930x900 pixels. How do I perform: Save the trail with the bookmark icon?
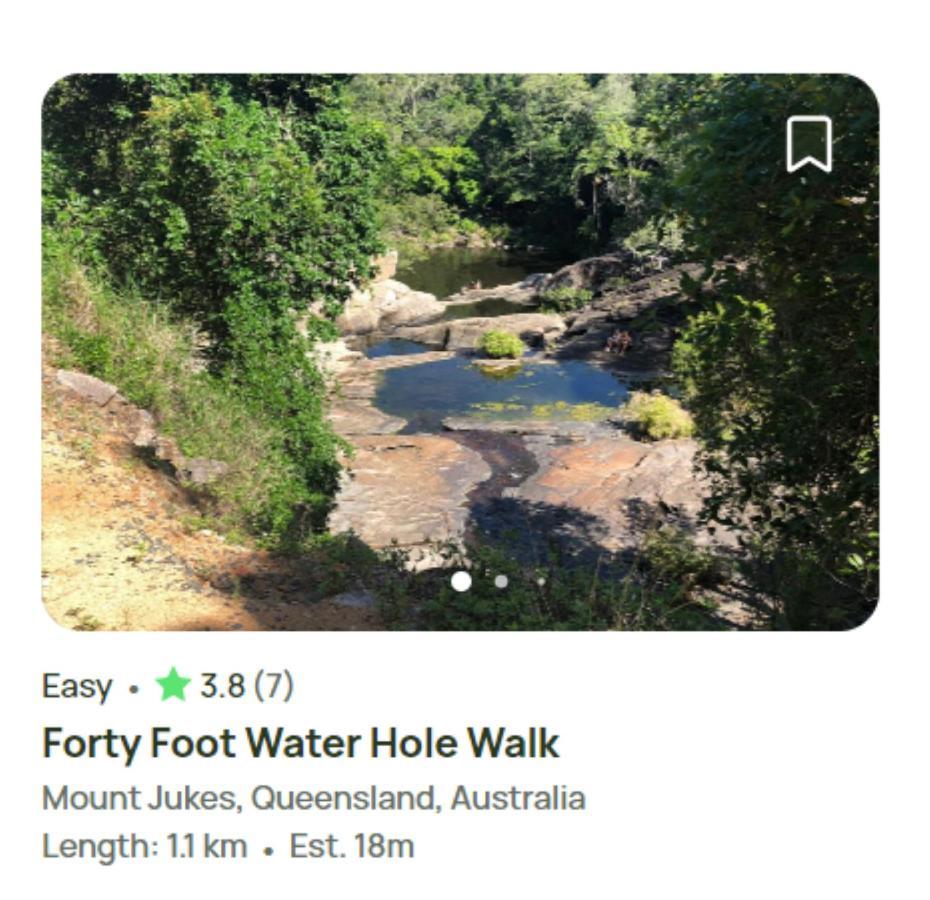[809, 144]
